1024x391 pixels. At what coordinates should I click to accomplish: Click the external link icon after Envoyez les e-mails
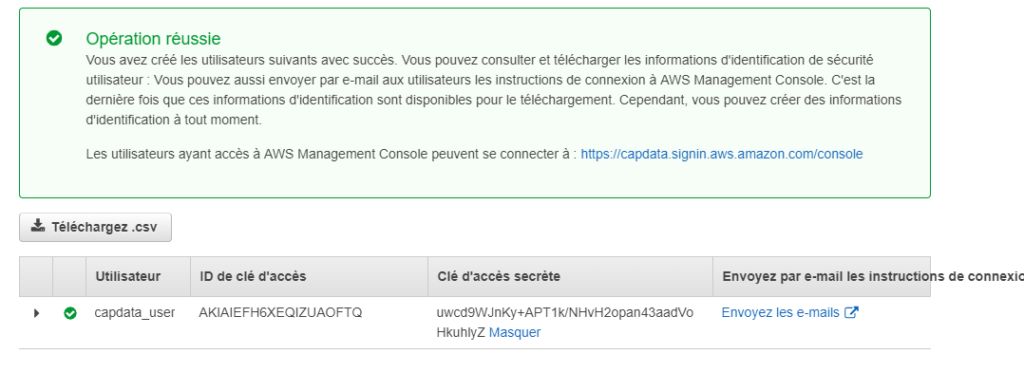point(851,313)
